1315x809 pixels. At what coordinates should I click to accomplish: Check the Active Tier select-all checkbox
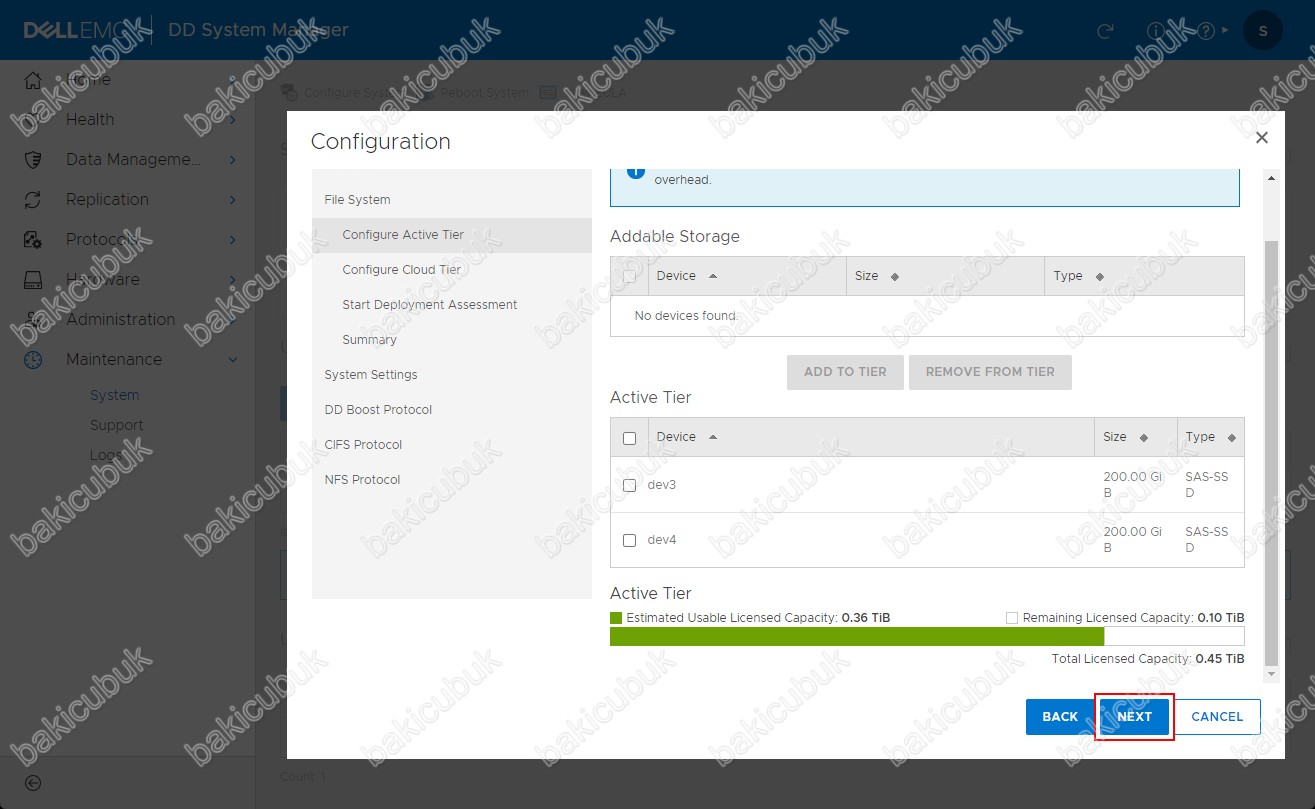pos(629,438)
